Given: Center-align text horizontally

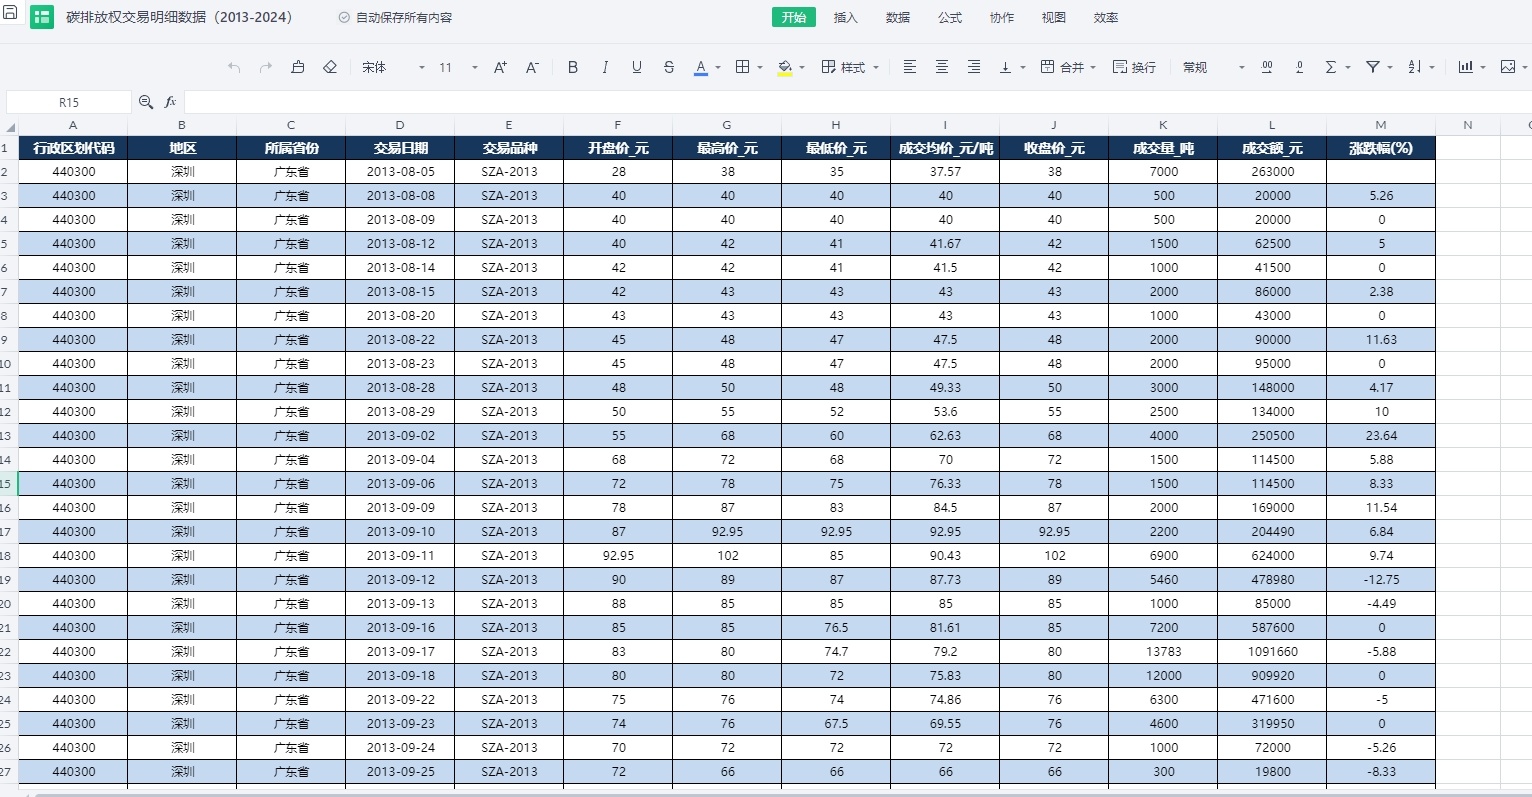Looking at the screenshot, I should click(942, 67).
